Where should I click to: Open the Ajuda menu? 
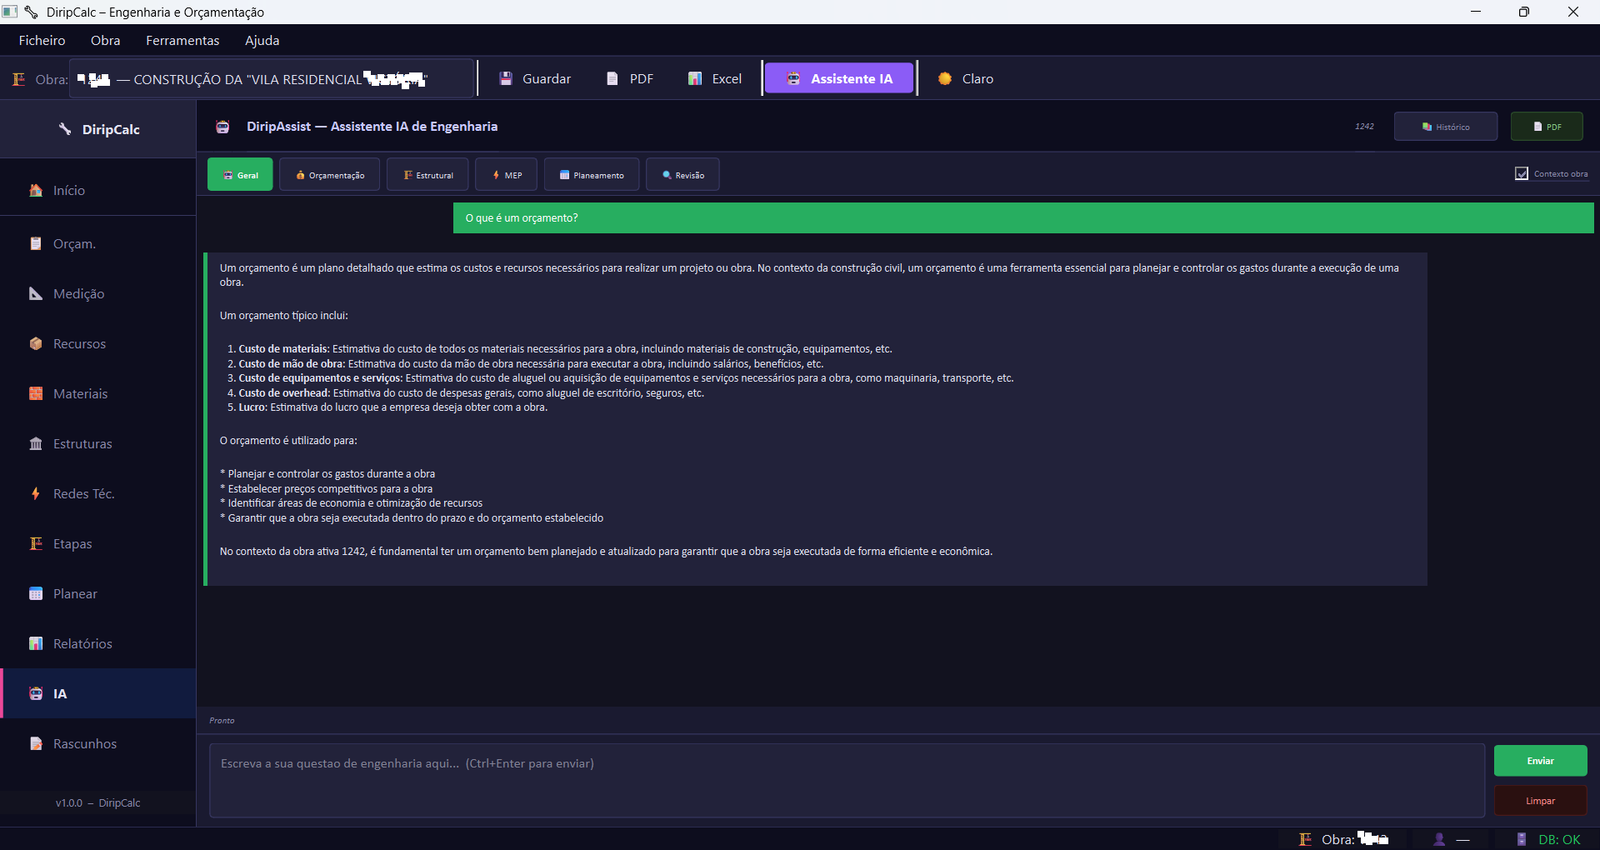(262, 41)
